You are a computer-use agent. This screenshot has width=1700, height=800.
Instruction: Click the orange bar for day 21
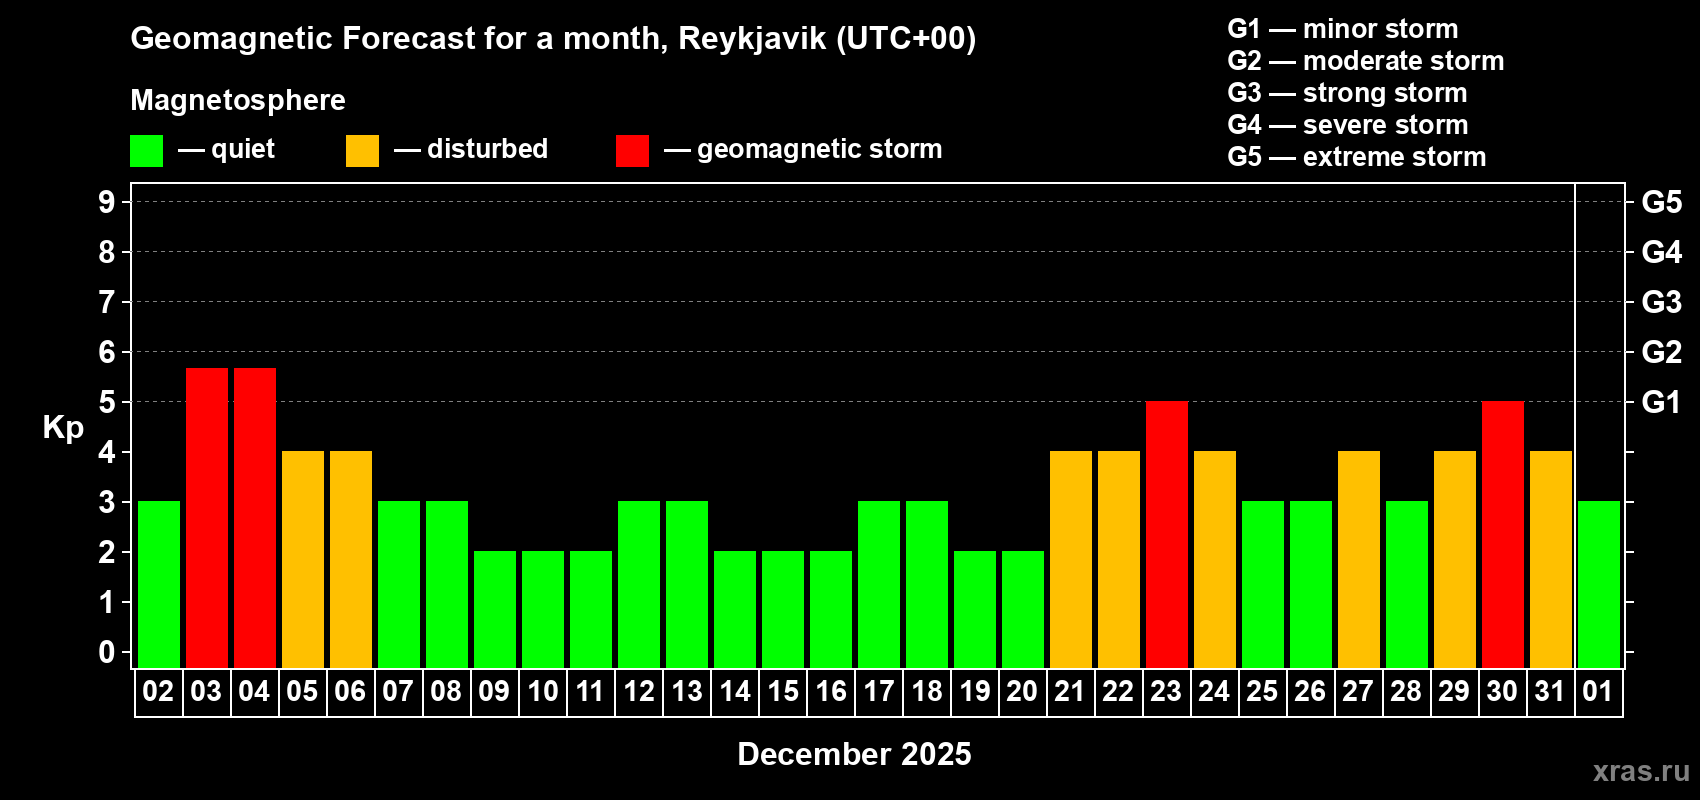1071,560
